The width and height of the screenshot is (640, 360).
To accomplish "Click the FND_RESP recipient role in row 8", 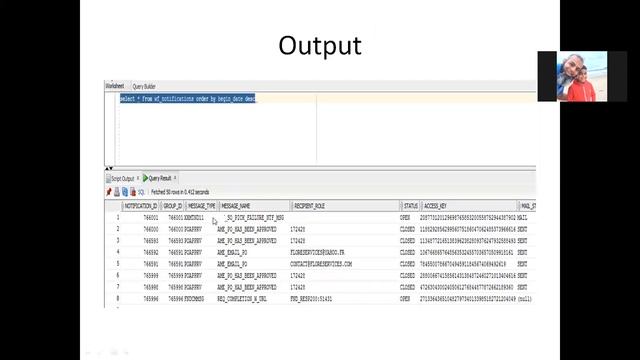I will (x=311, y=299).
